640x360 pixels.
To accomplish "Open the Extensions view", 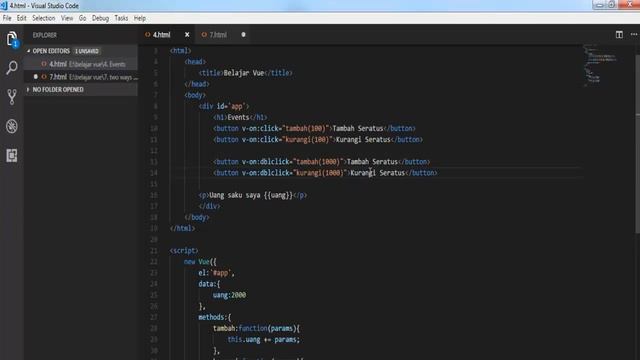I will 12,156.
